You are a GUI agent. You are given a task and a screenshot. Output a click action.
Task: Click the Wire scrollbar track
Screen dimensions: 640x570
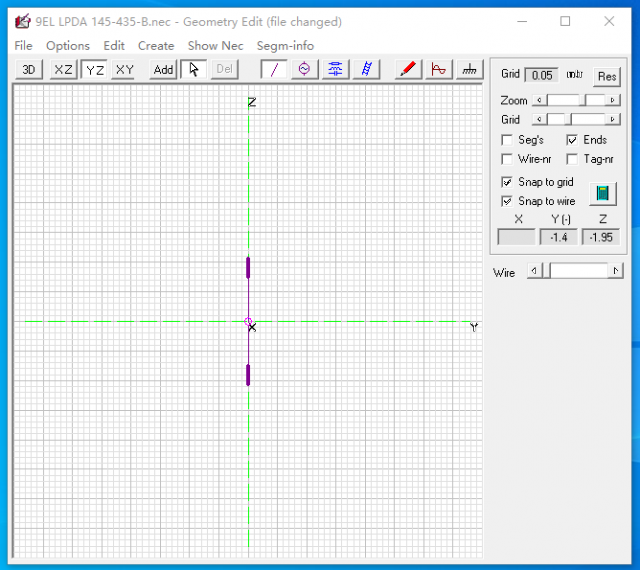(580, 271)
